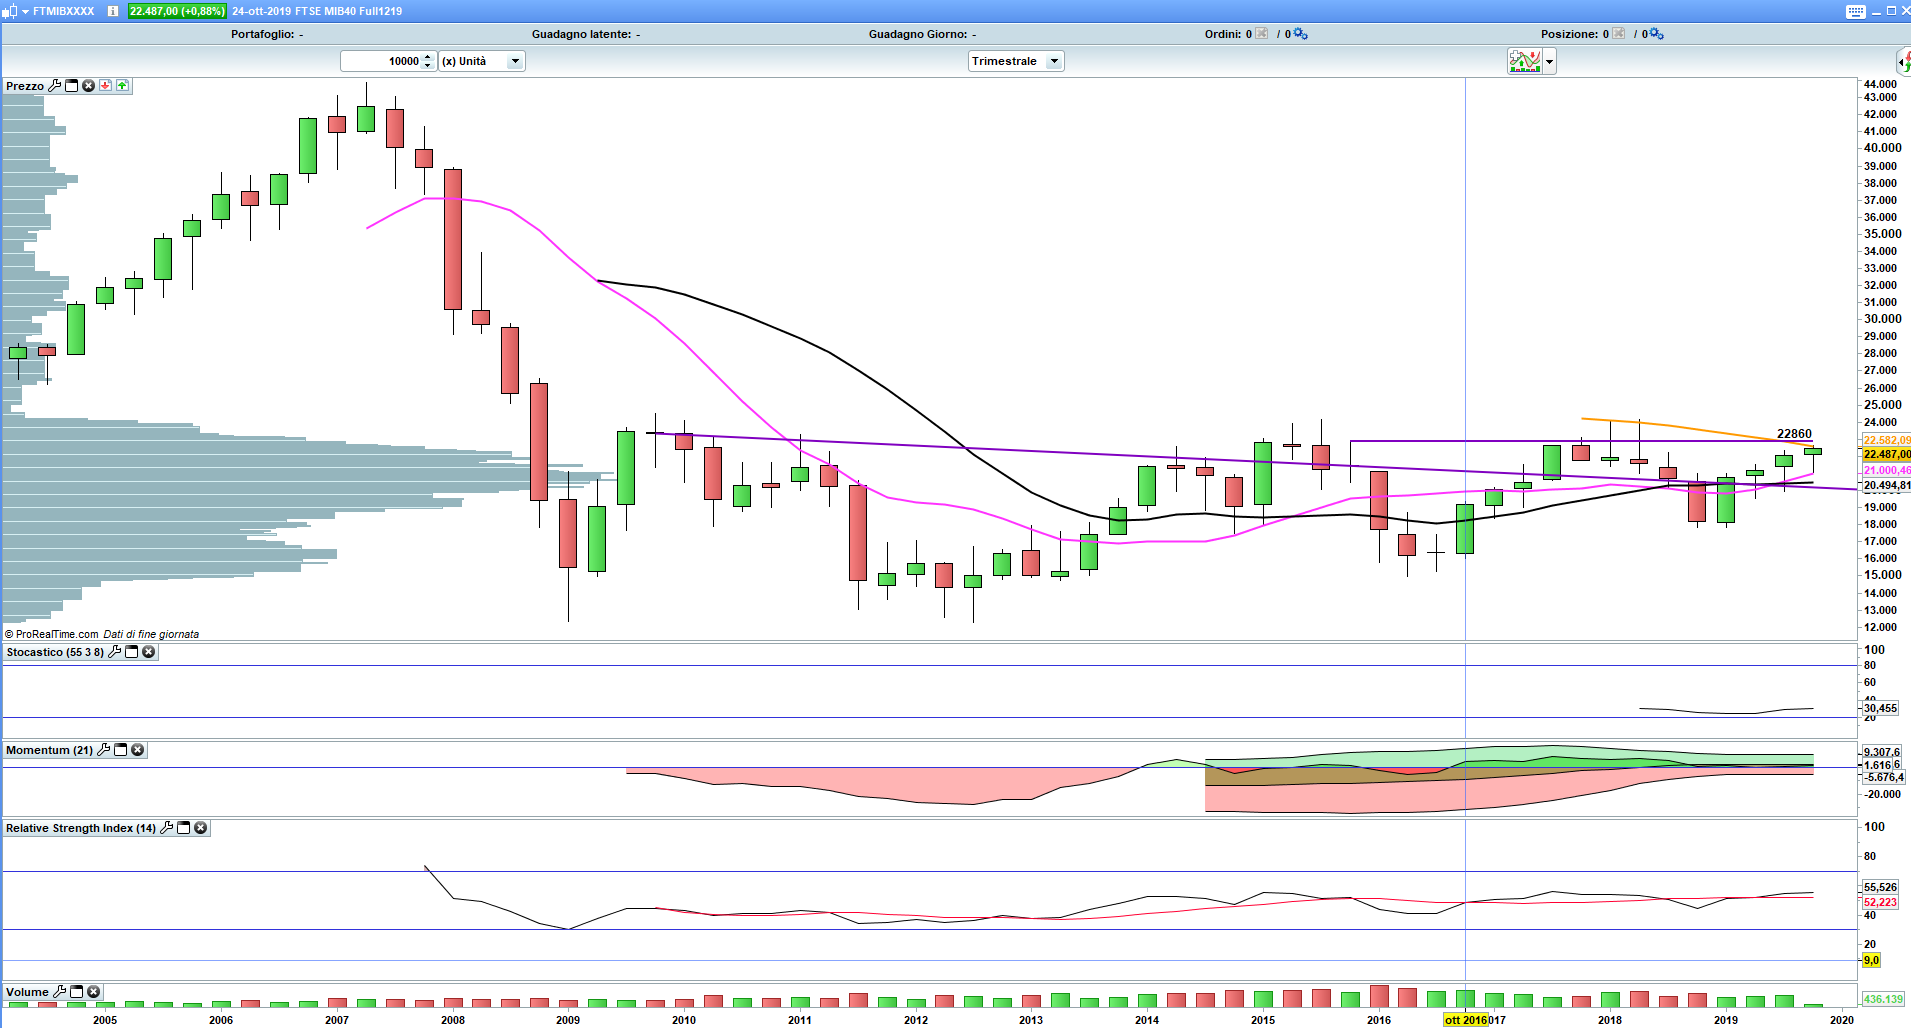Maximize the Stocastico panel

click(131, 652)
